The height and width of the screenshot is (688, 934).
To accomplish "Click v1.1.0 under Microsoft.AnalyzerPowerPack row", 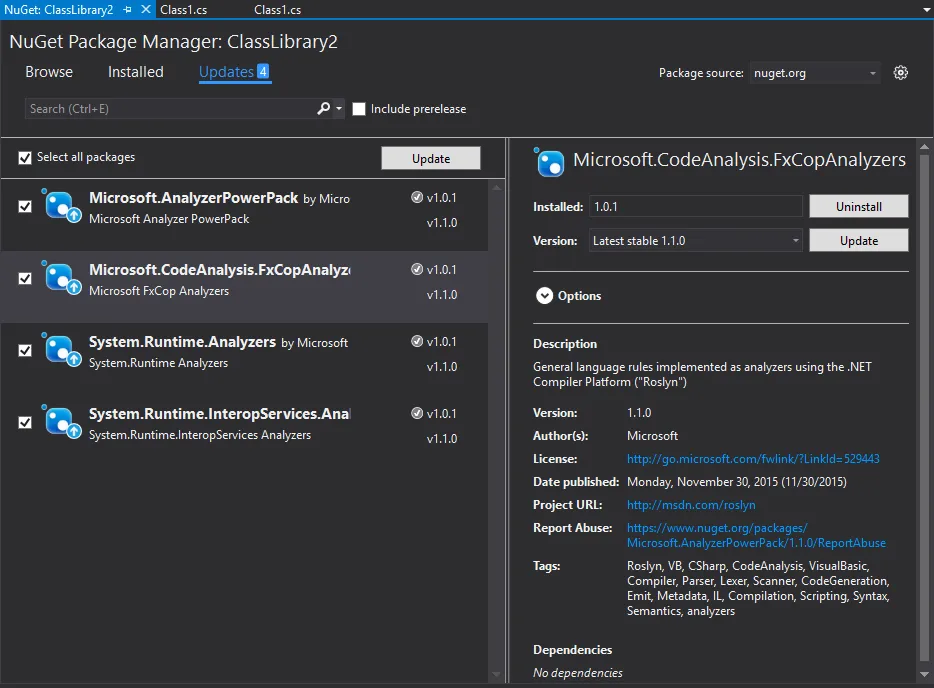I will pyautogui.click(x=442, y=223).
